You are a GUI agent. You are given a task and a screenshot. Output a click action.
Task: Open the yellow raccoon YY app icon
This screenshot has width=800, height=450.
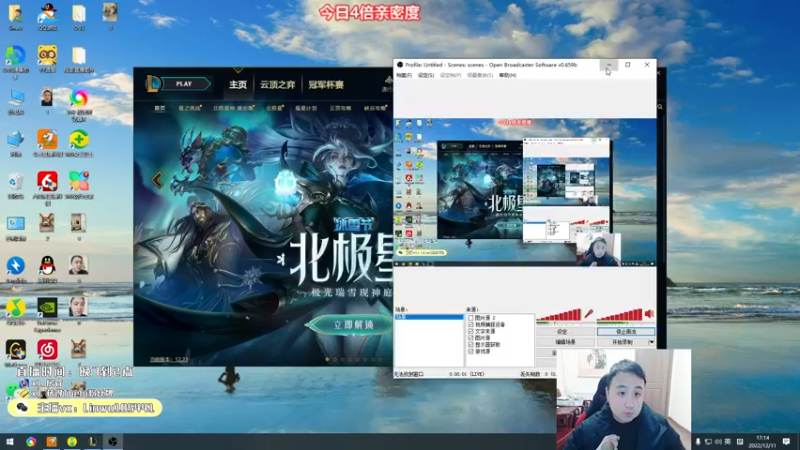(x=47, y=56)
